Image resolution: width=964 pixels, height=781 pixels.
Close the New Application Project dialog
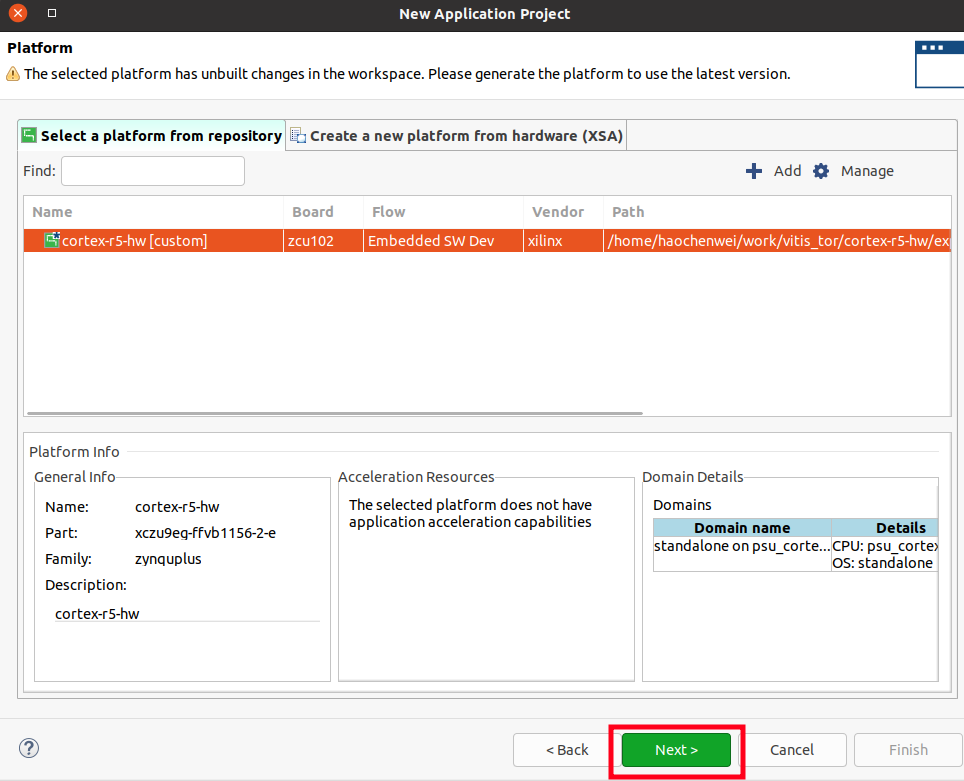(x=18, y=12)
